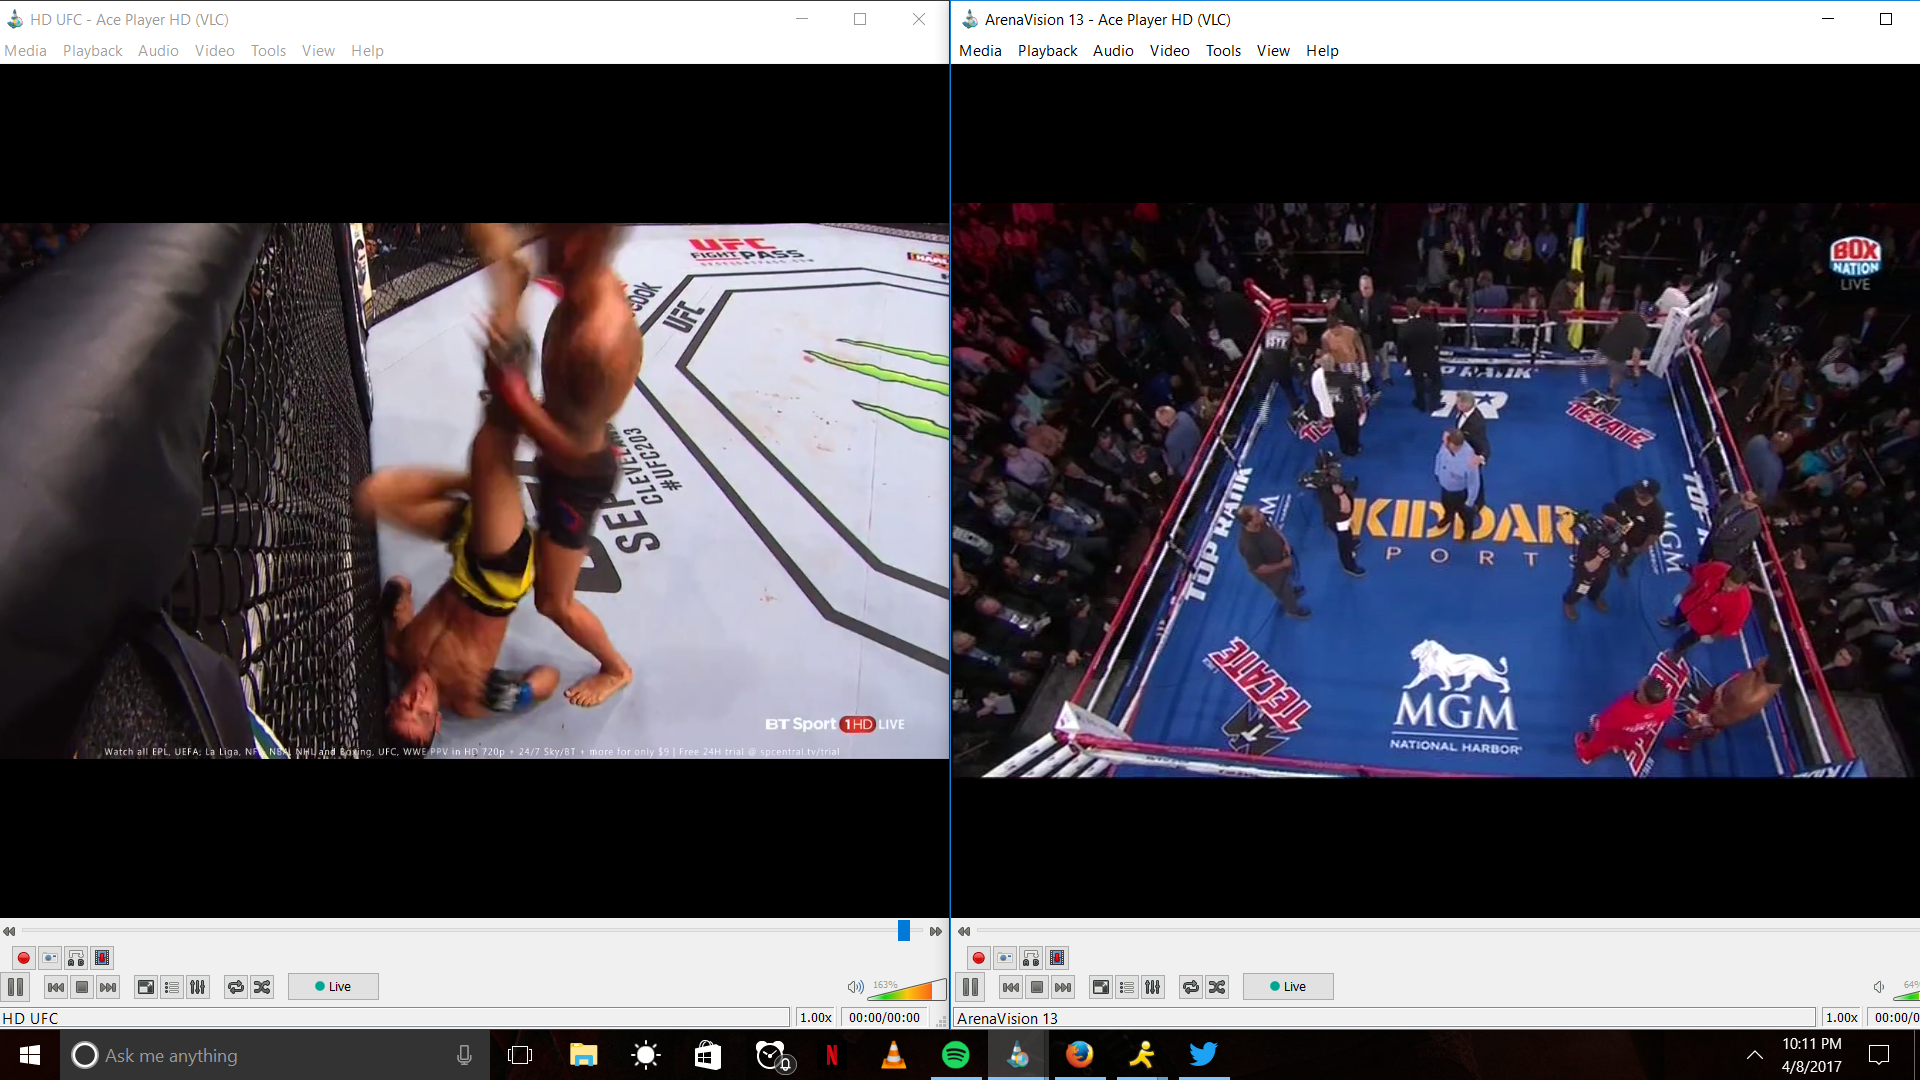Image resolution: width=1920 pixels, height=1080 pixels.
Task: Show playlist in HD UFC window
Action: click(172, 987)
